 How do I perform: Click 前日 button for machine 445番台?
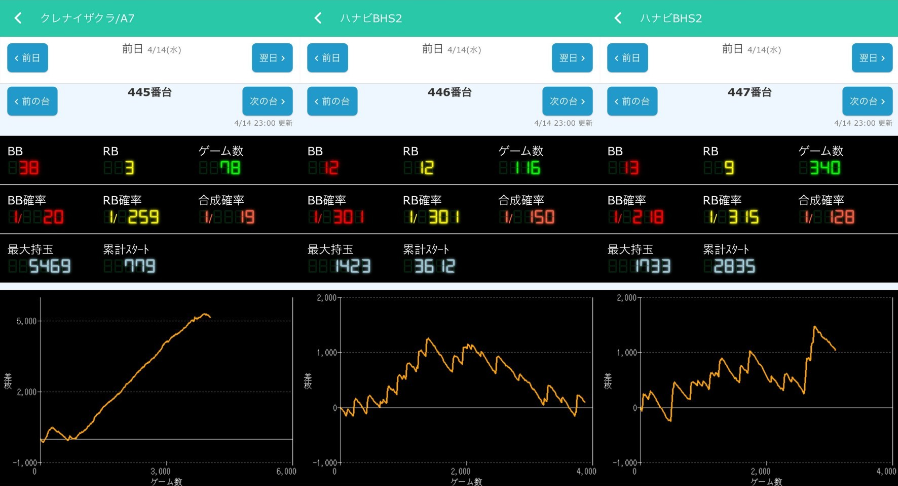[x=27, y=58]
